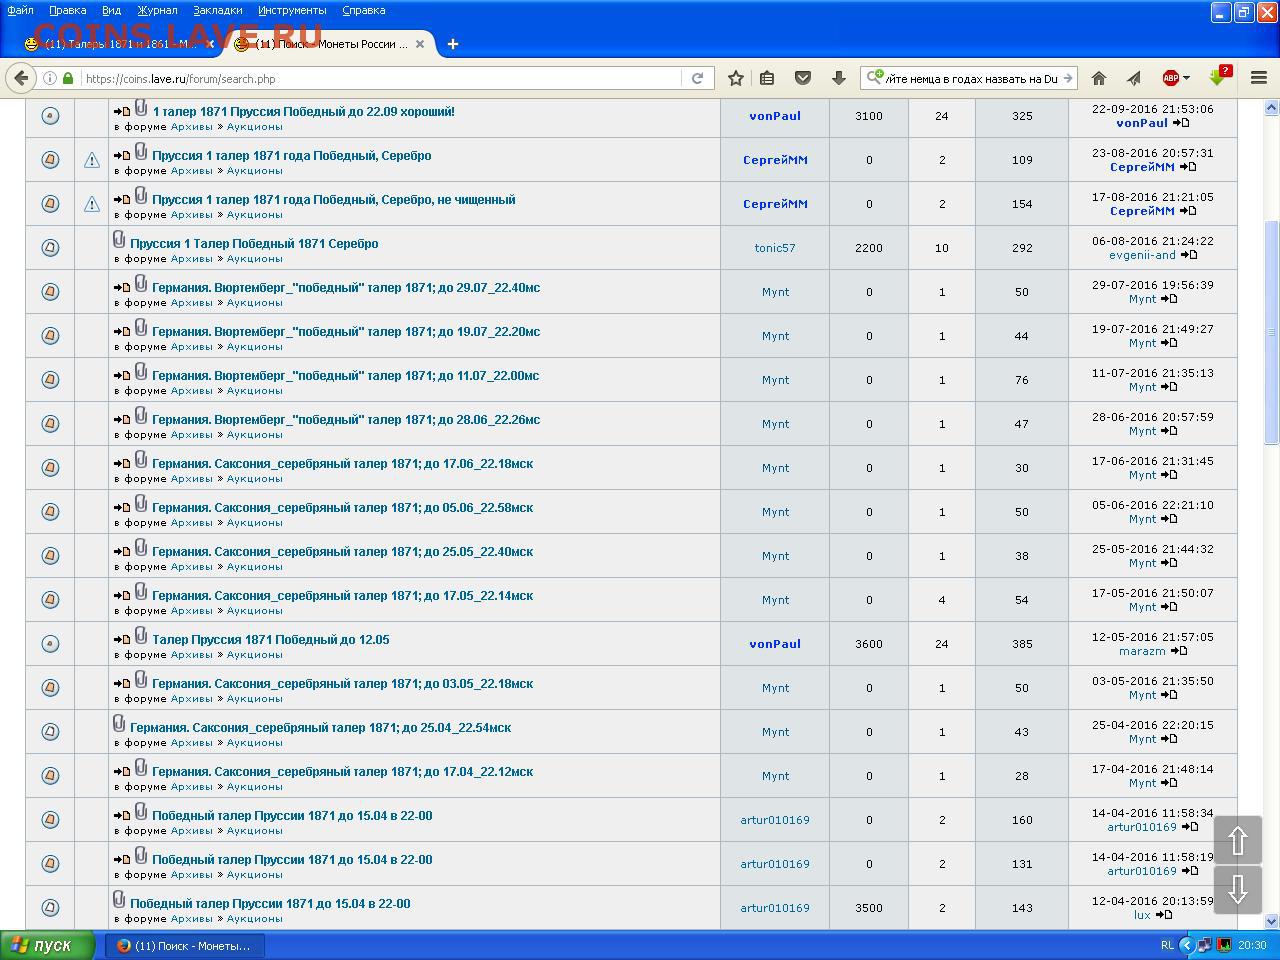Open the Downloads arrow panel
This screenshot has height=960, width=1280.
tap(838, 78)
